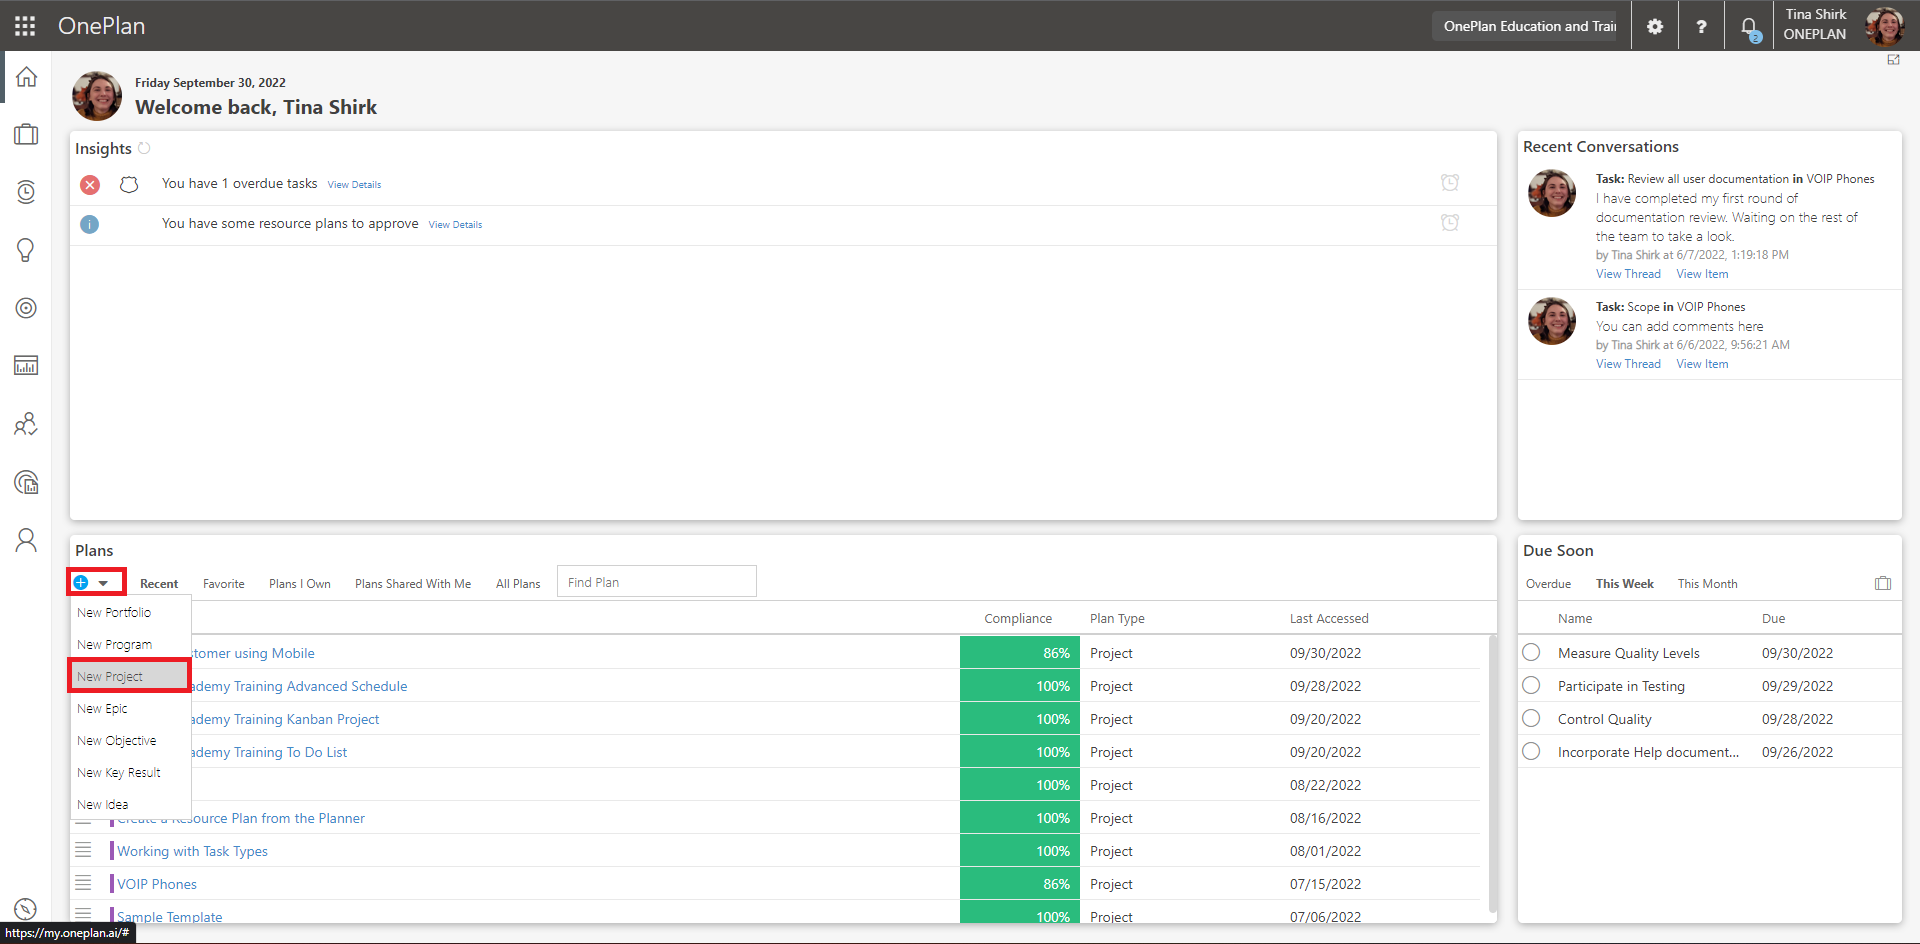Switch to the All Plans tab

pyautogui.click(x=518, y=584)
